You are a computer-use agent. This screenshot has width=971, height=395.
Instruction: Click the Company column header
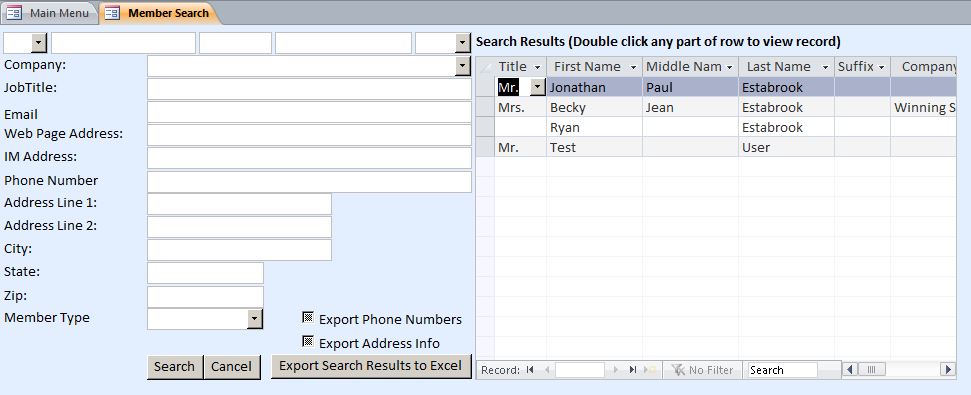point(924,67)
